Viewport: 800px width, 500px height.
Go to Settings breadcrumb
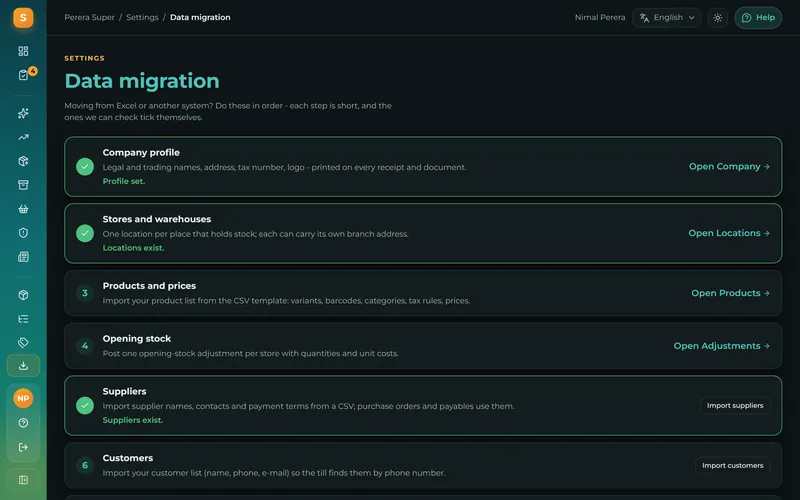tap(142, 17)
